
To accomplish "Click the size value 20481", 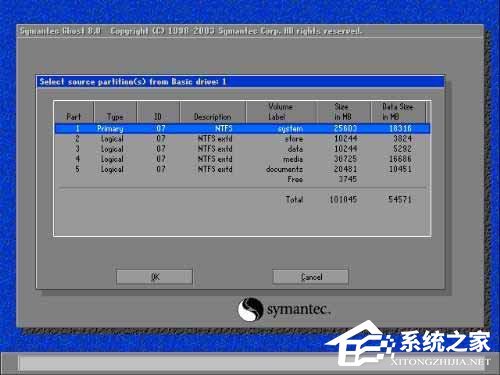I will pyautogui.click(x=345, y=169).
